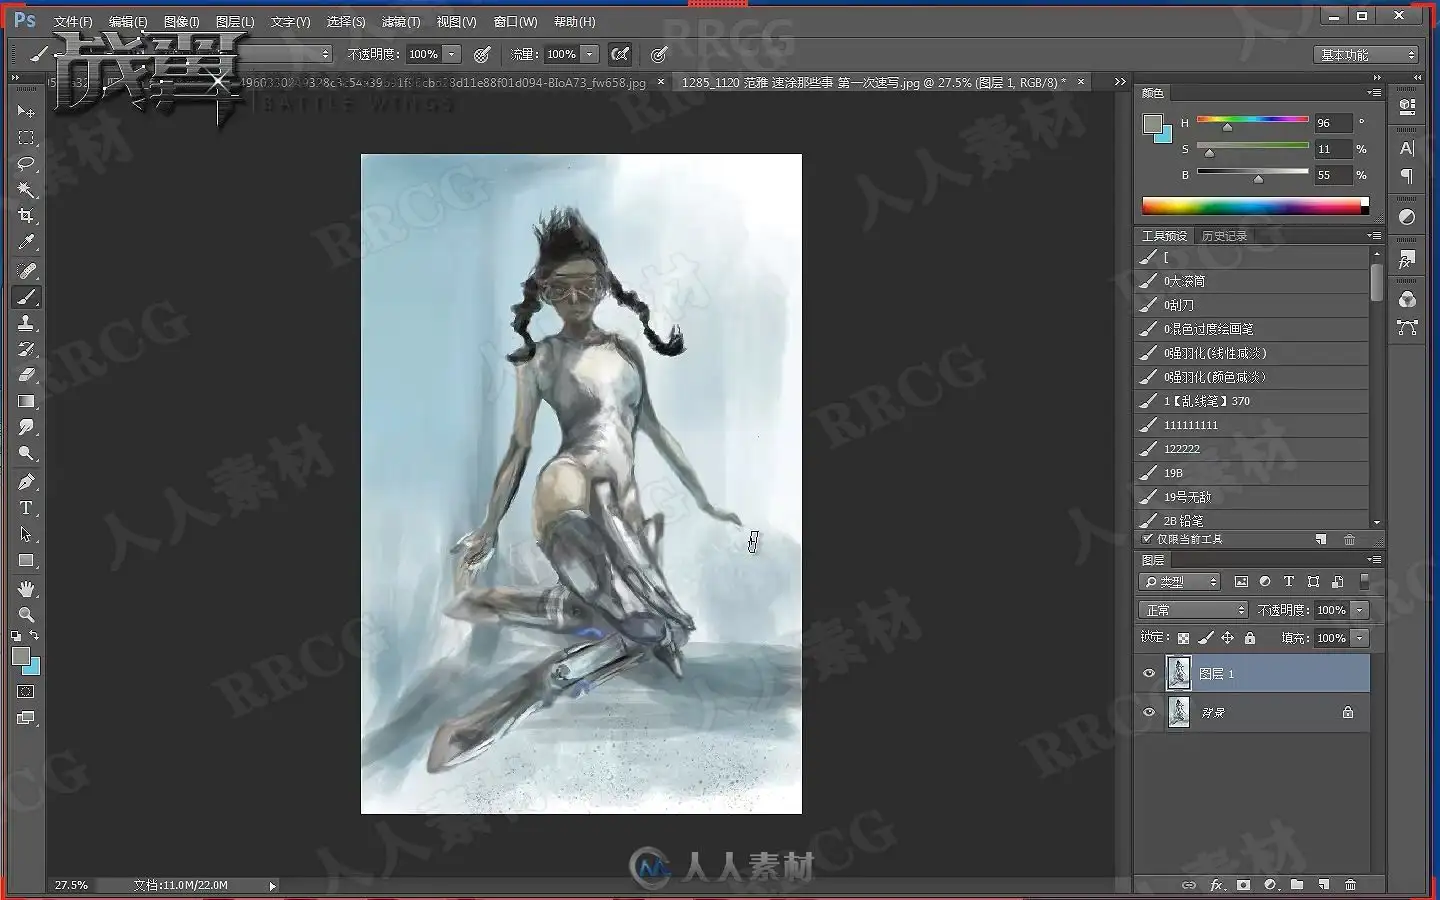
Task: Select the Horizontal Type tool
Action: [26, 508]
